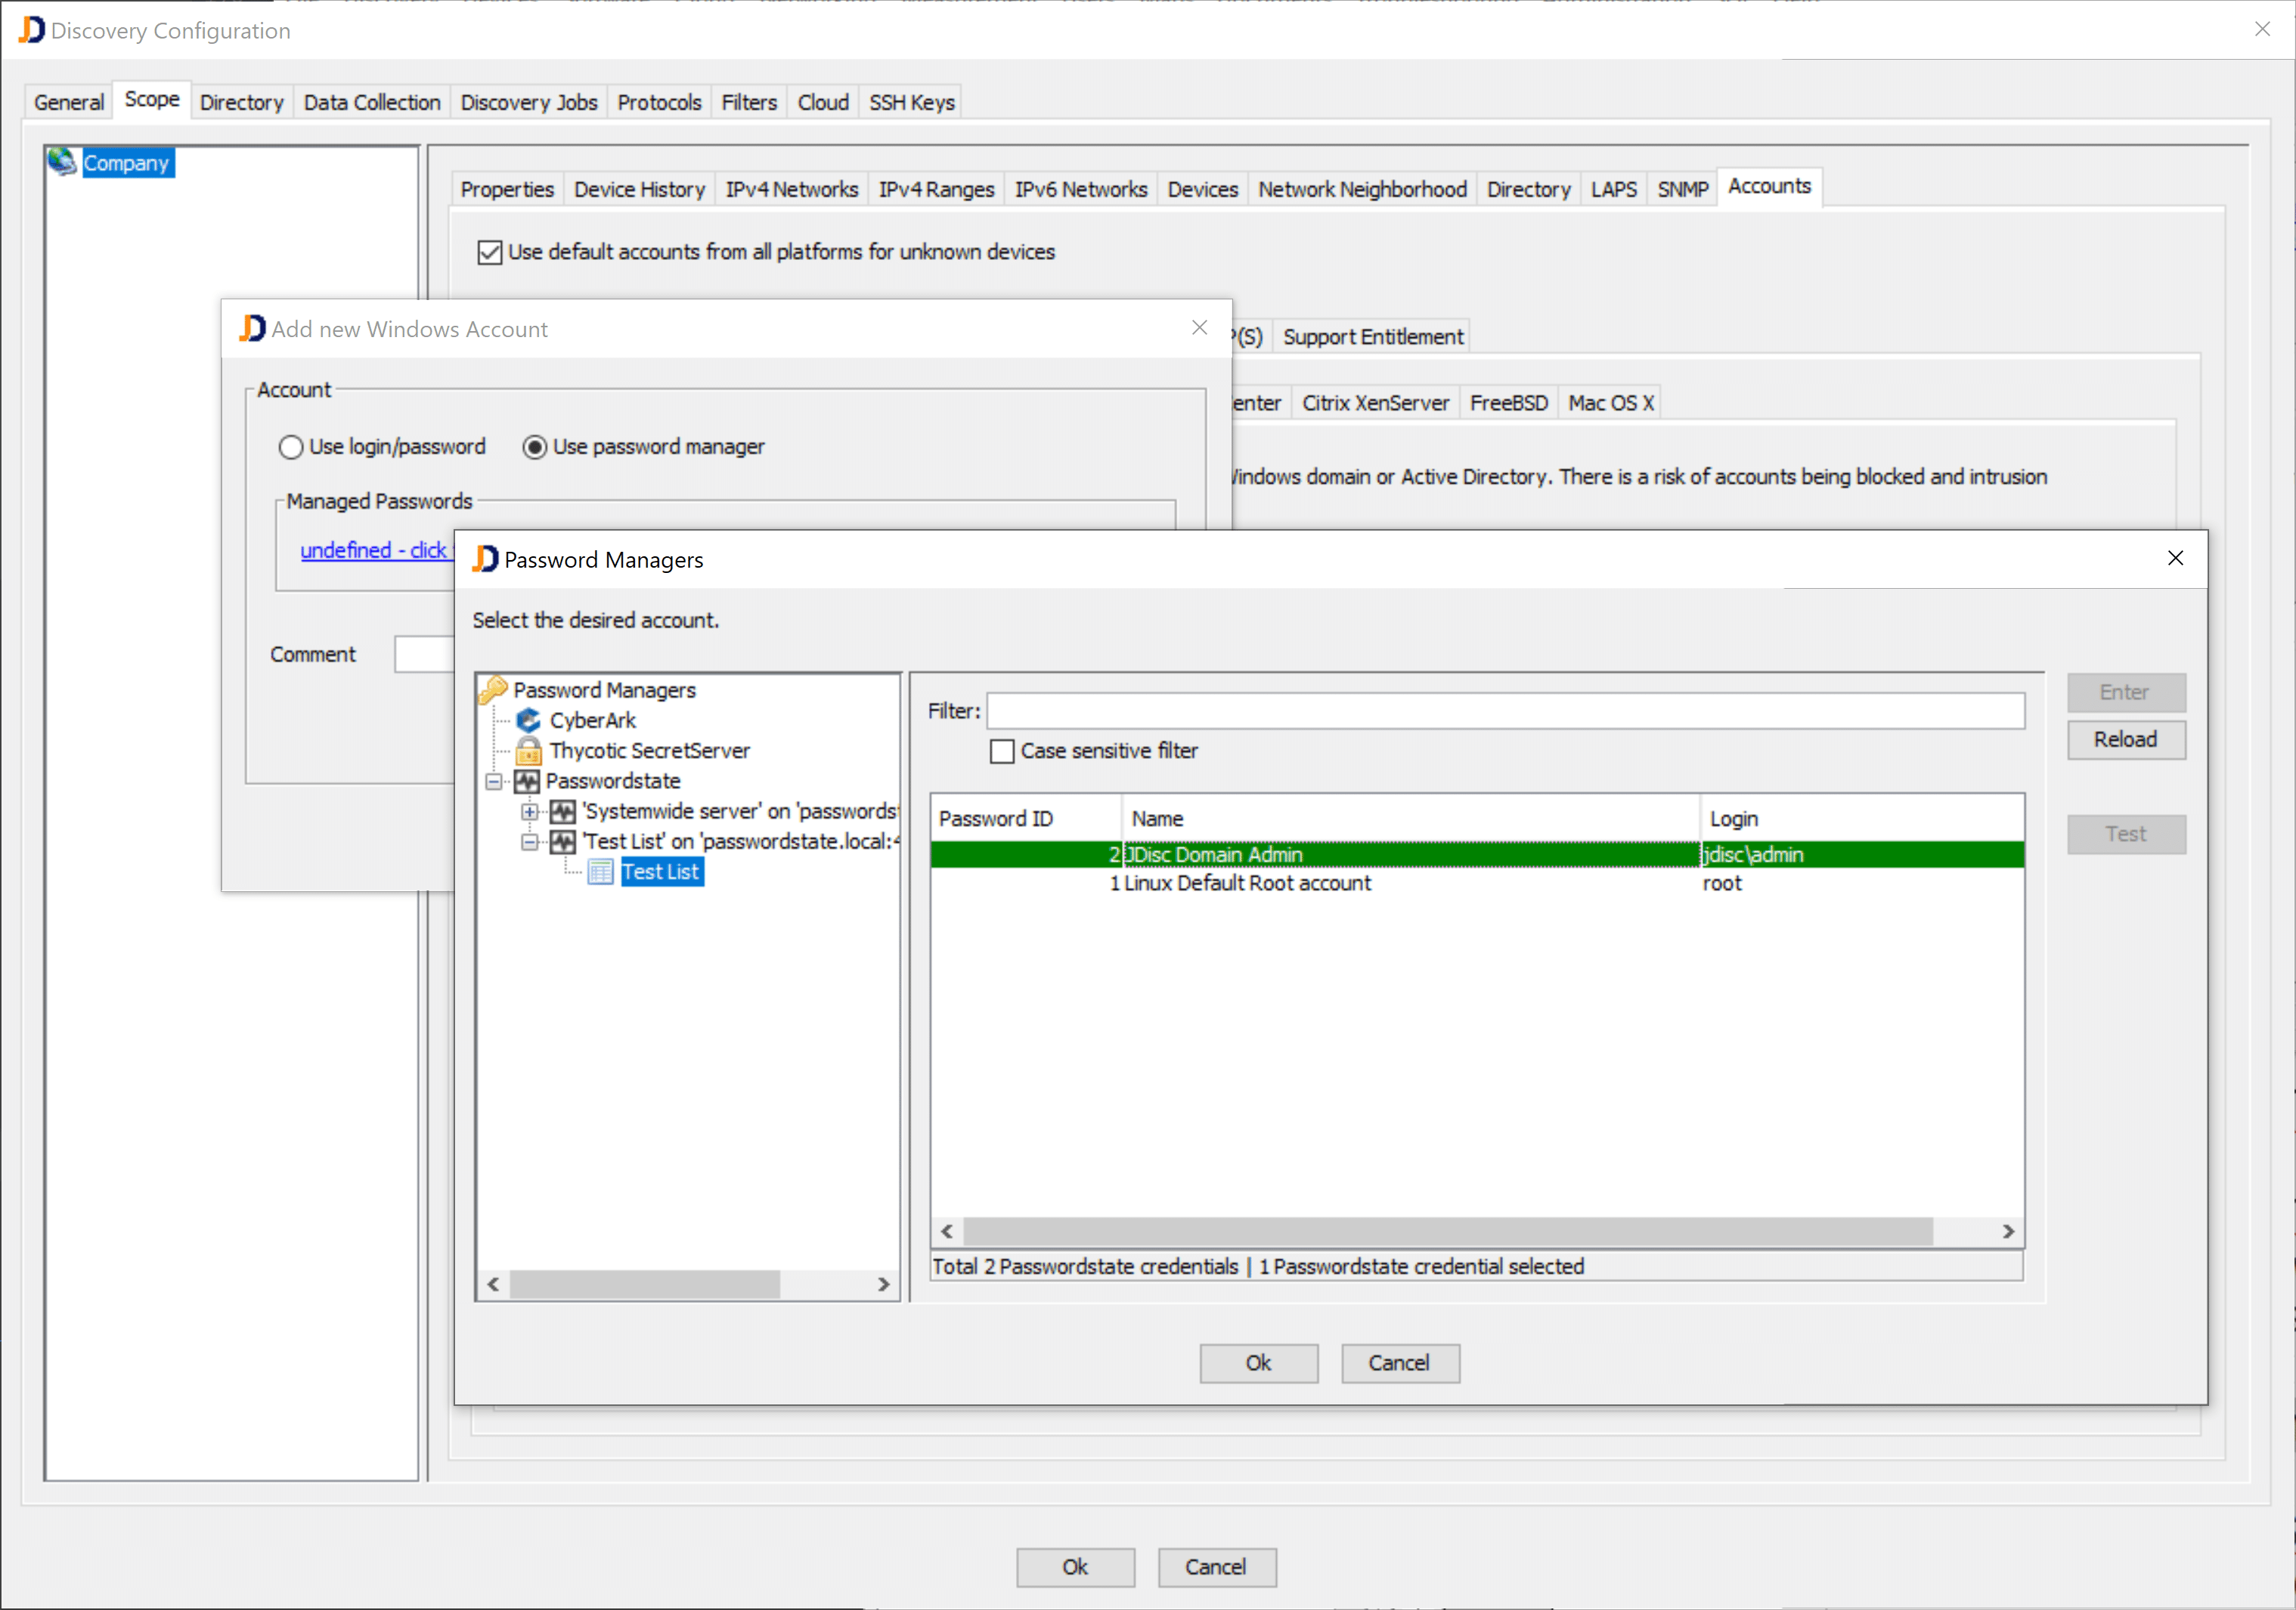Uncheck Use default accounts for unknown devices
Image resolution: width=2296 pixels, height=1610 pixels.
tap(489, 252)
